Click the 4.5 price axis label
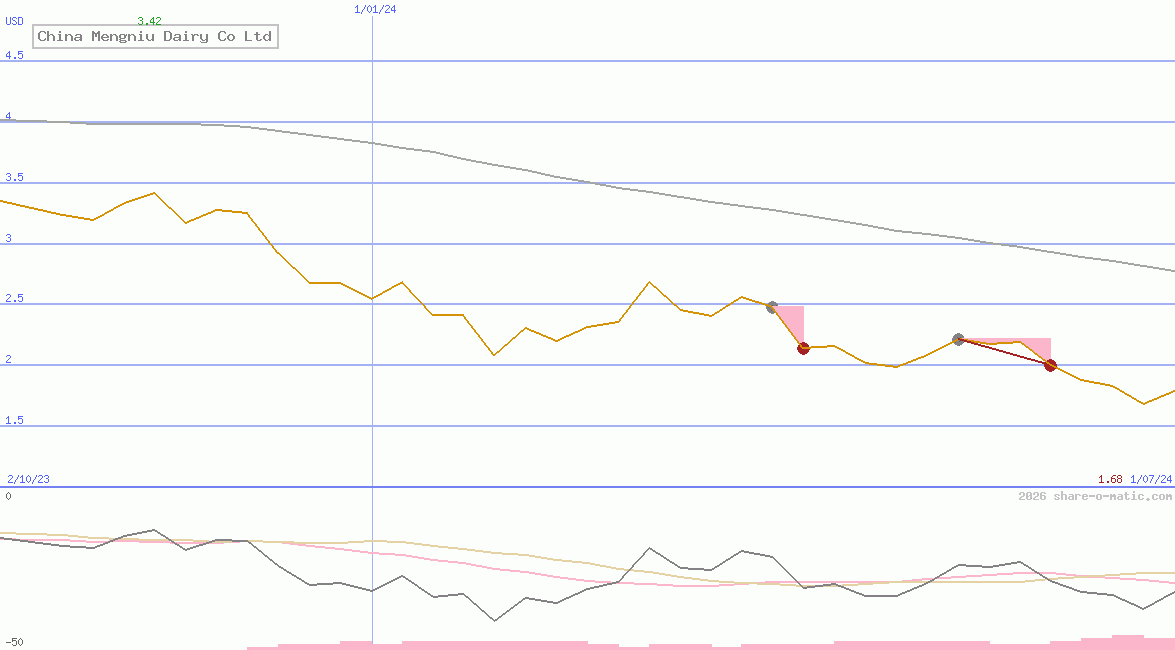This screenshot has width=1175, height=650. (14, 55)
